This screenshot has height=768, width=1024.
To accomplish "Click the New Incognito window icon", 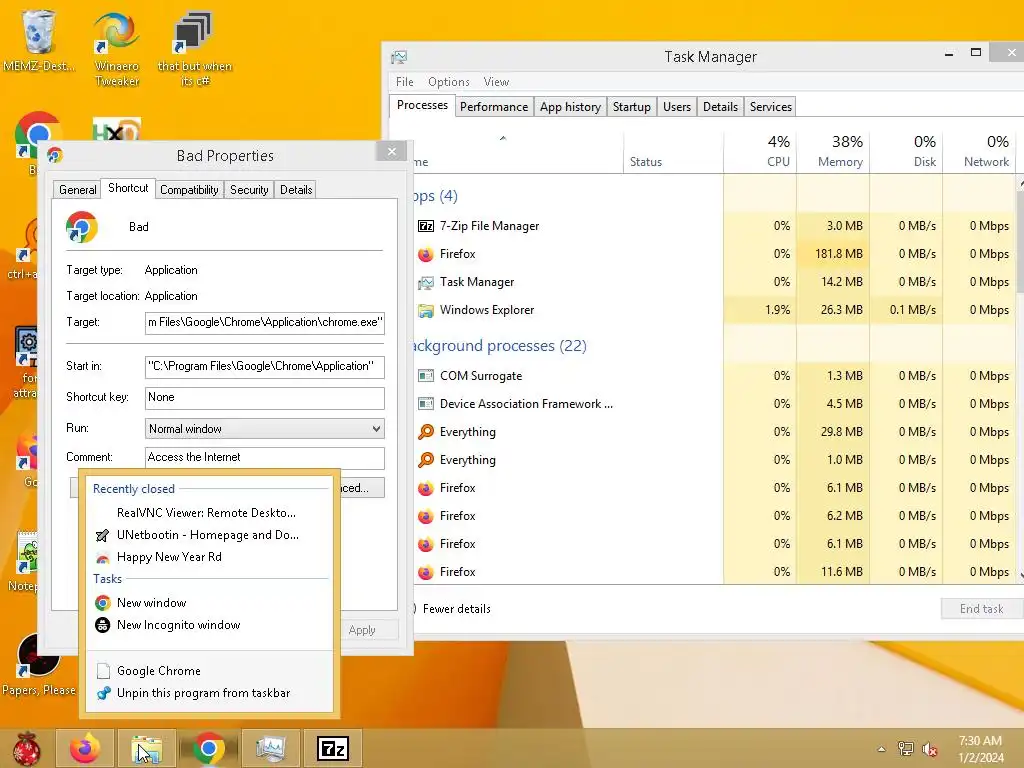I will click(103, 625).
